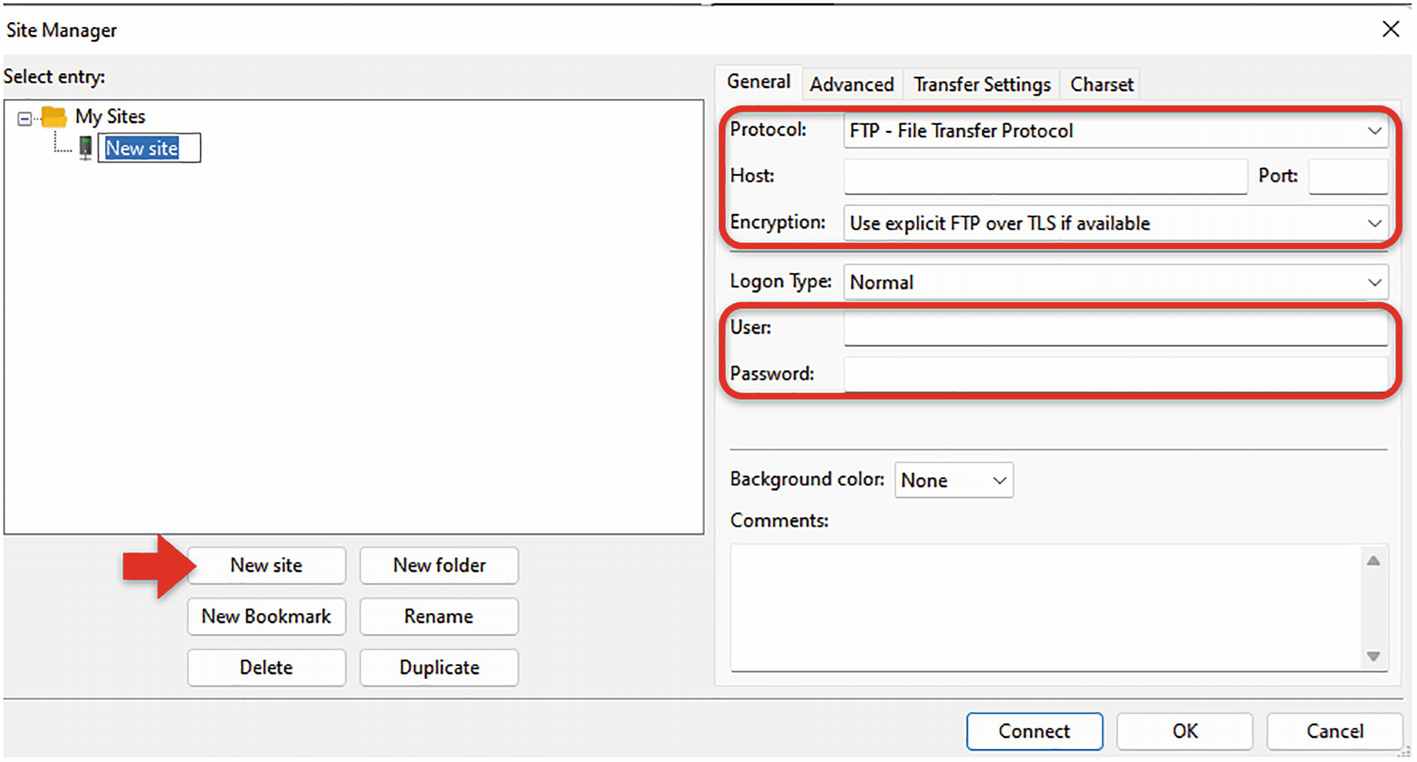Open the Transfer Settings tab
The width and height of the screenshot is (1417, 762).
click(981, 85)
